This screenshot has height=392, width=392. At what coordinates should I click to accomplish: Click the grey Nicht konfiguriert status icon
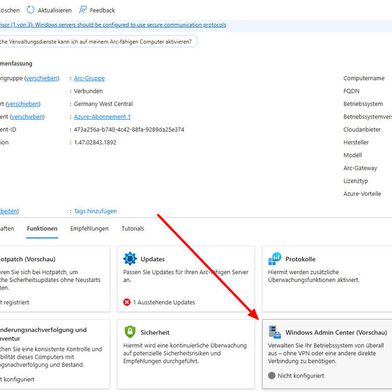click(x=272, y=376)
